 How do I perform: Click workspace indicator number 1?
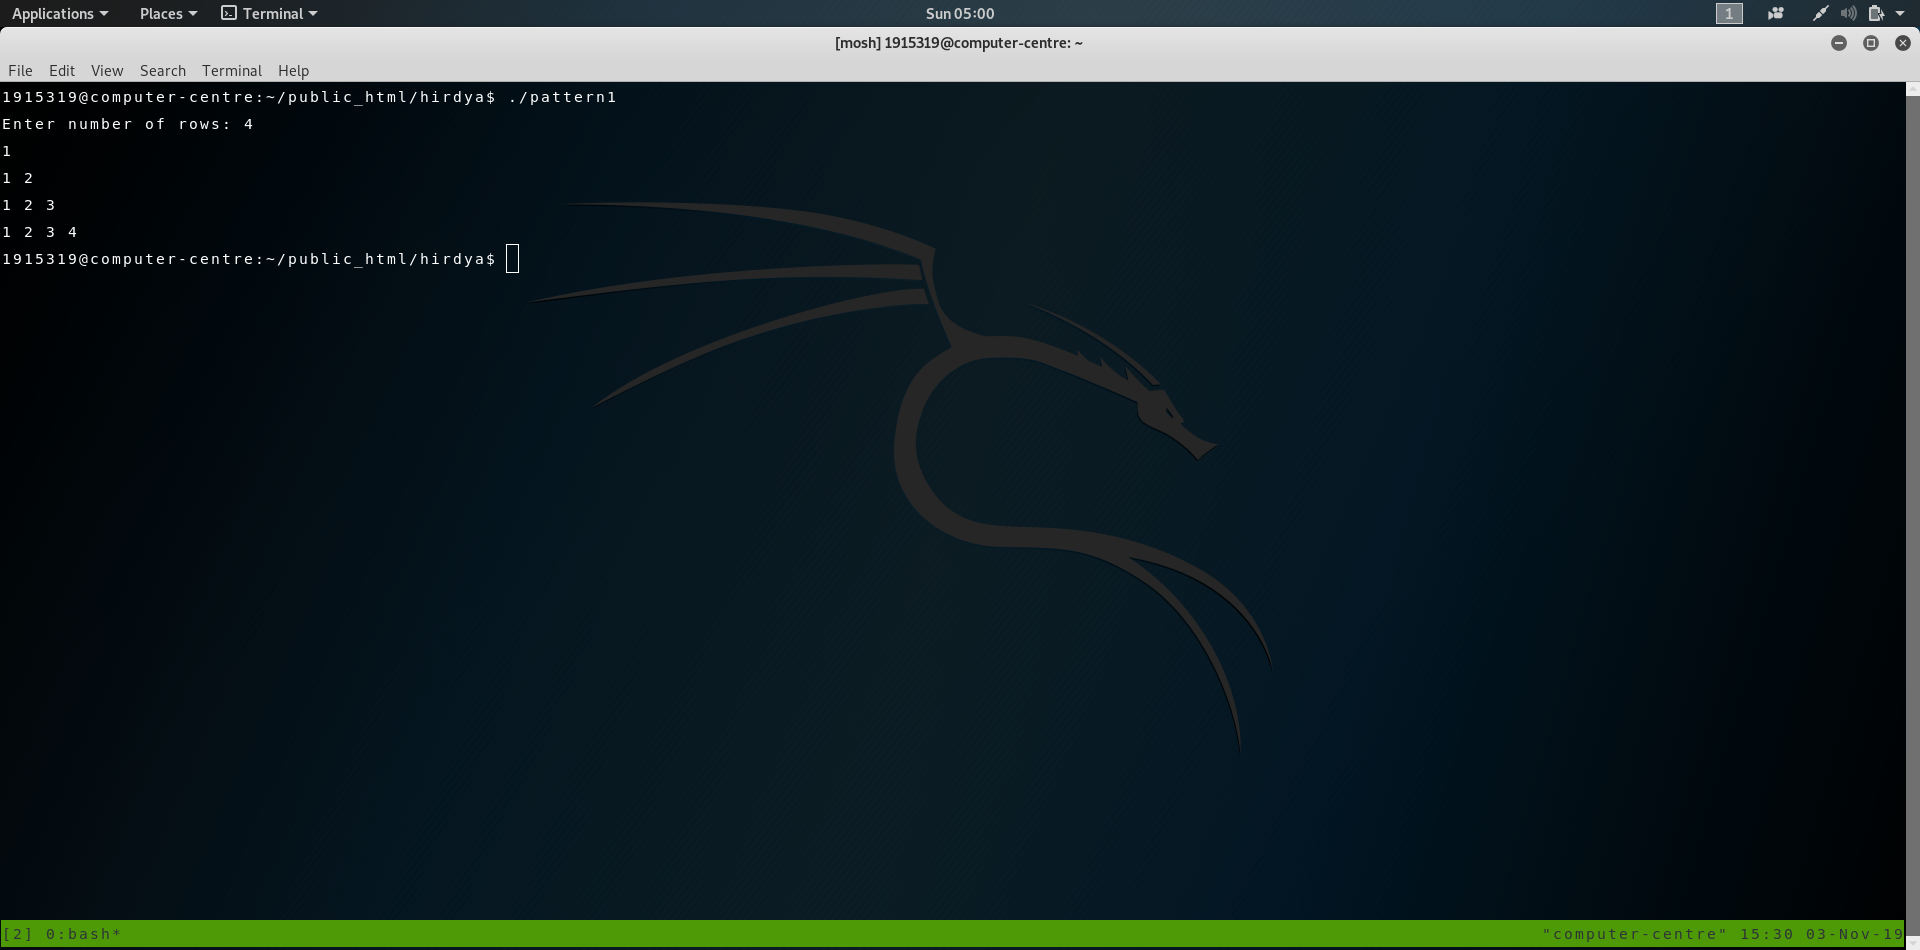coord(1729,13)
